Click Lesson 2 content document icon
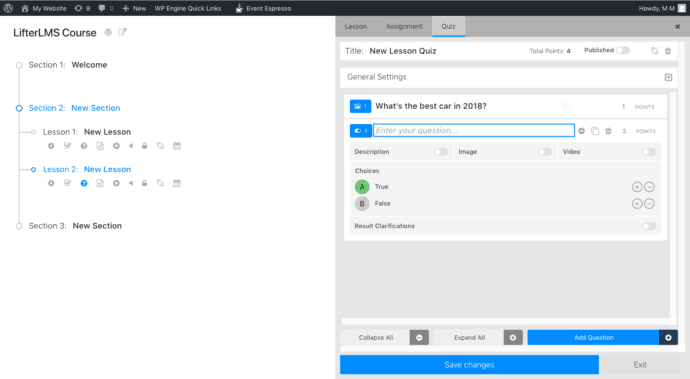The width and height of the screenshot is (690, 379). click(x=100, y=183)
